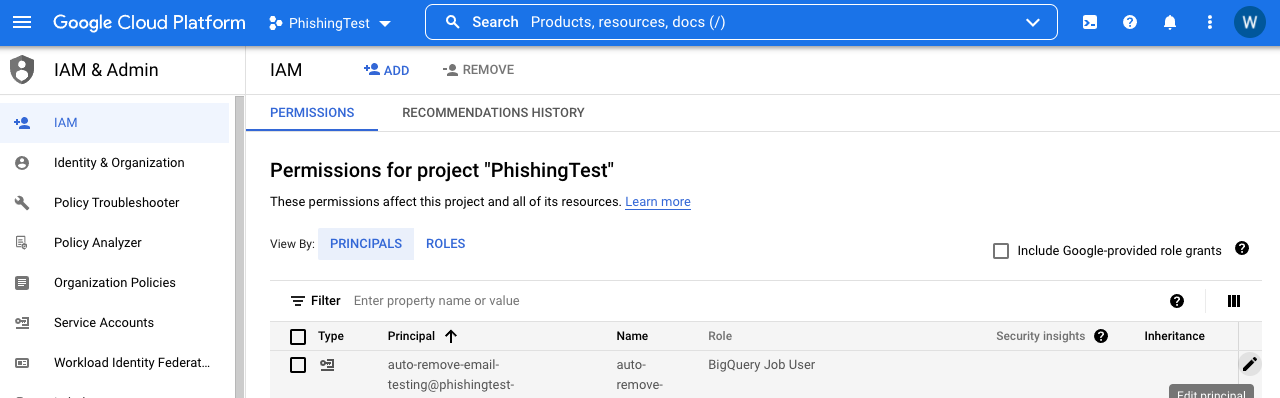
Task: Click the Identity & Organization person icon
Action: pos(22,163)
